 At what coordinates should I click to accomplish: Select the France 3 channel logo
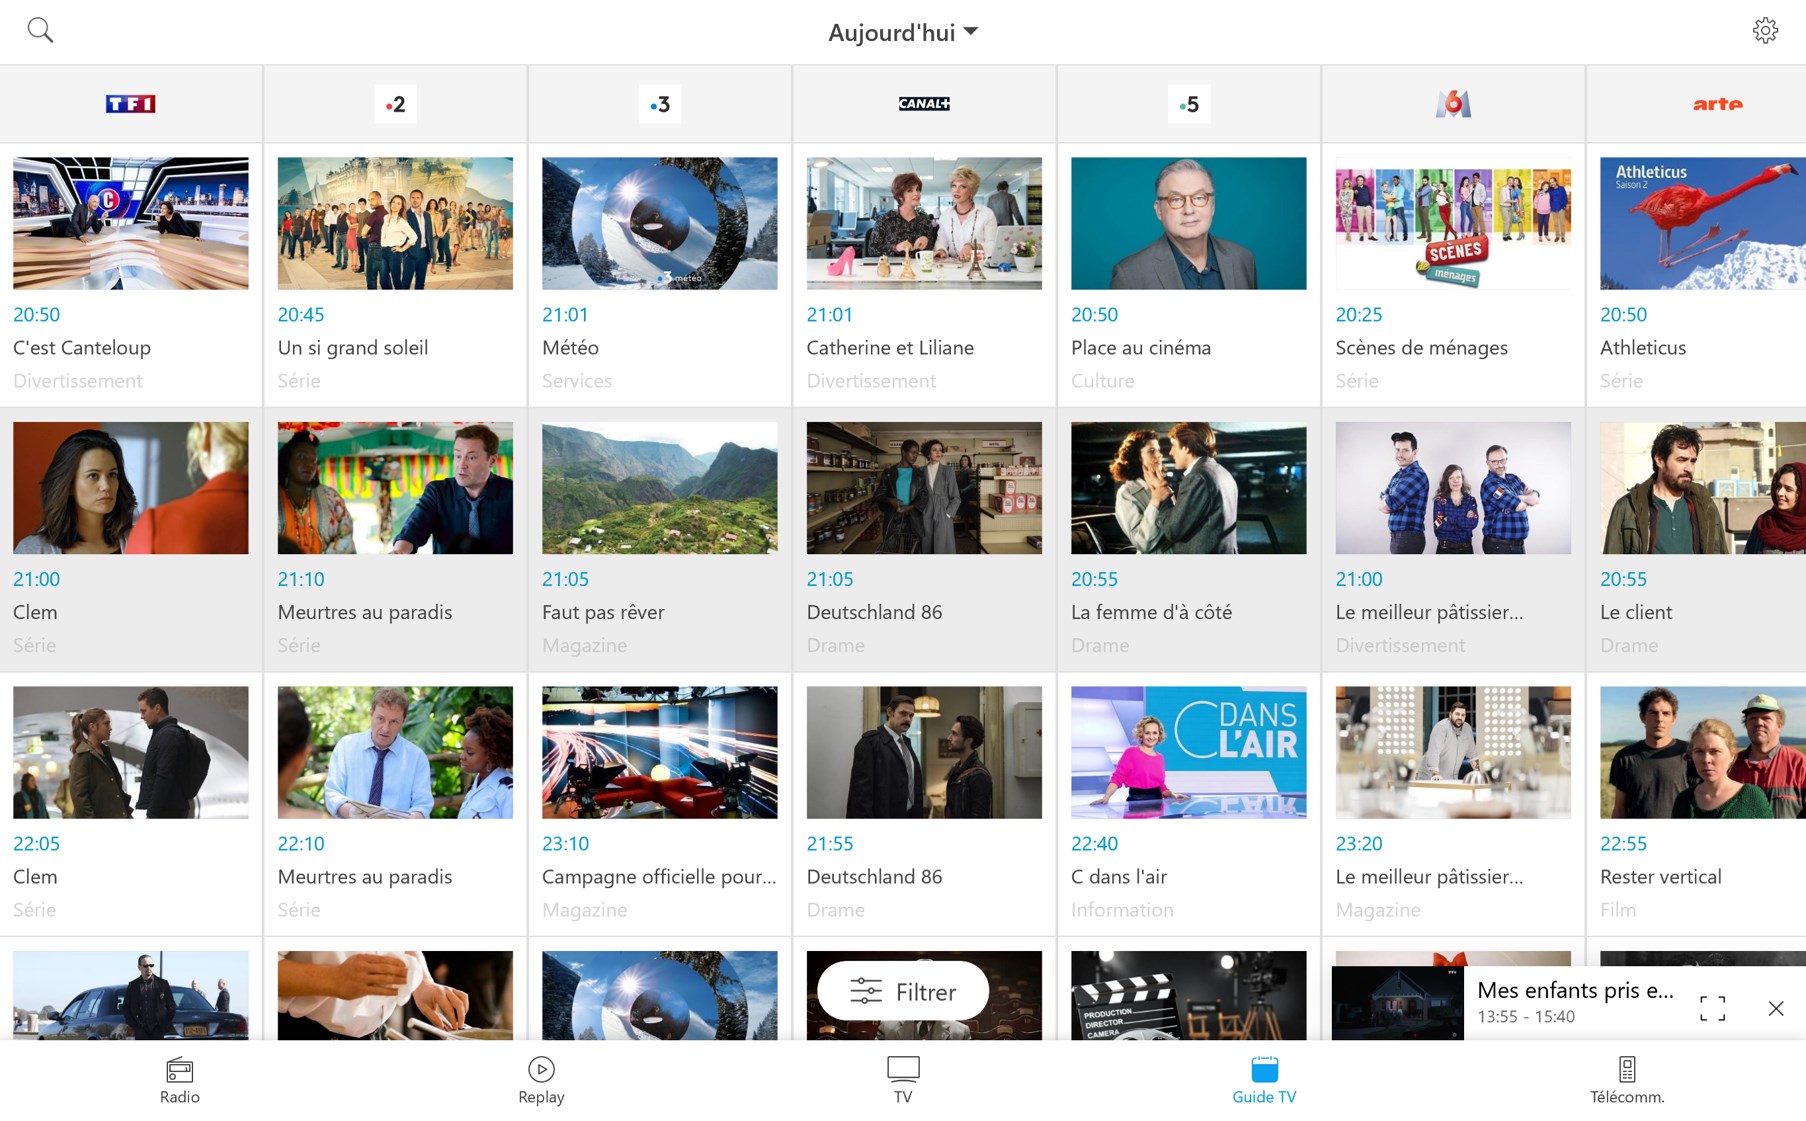(x=660, y=104)
